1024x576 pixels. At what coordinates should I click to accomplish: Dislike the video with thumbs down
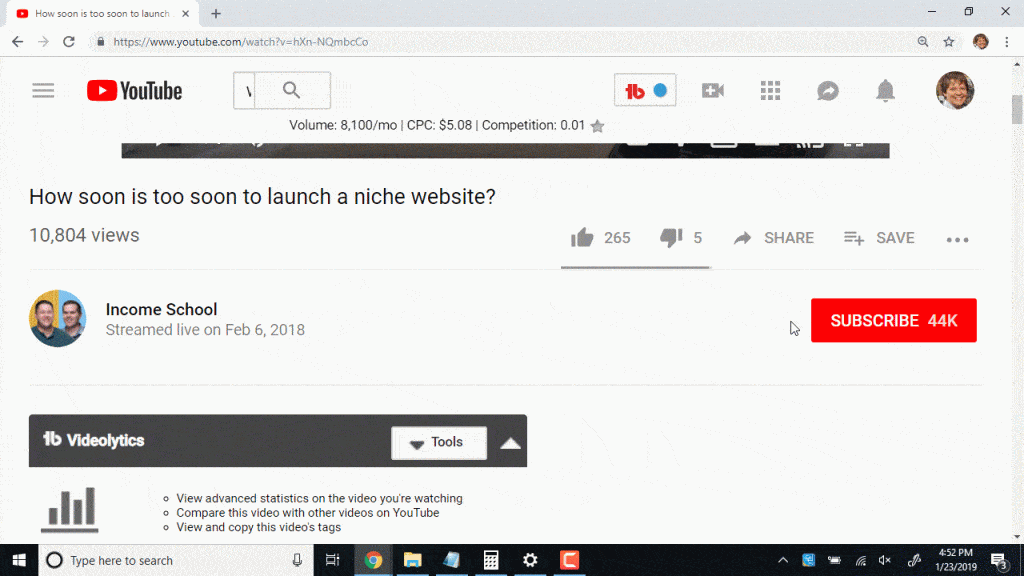[x=671, y=238]
